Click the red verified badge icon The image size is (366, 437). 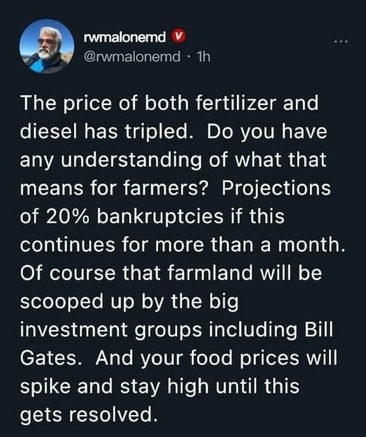click(176, 37)
